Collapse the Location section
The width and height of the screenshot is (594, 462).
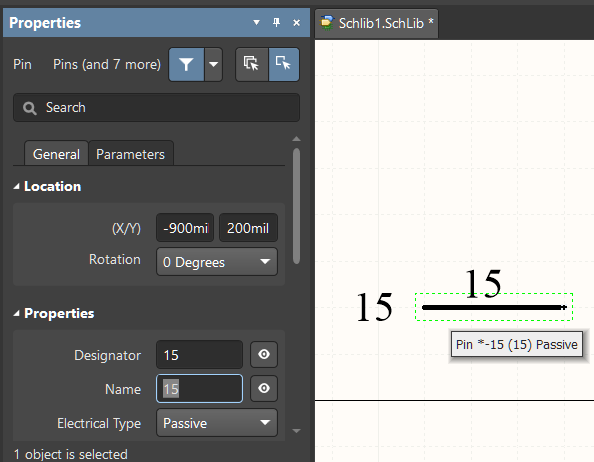[x=16, y=186]
